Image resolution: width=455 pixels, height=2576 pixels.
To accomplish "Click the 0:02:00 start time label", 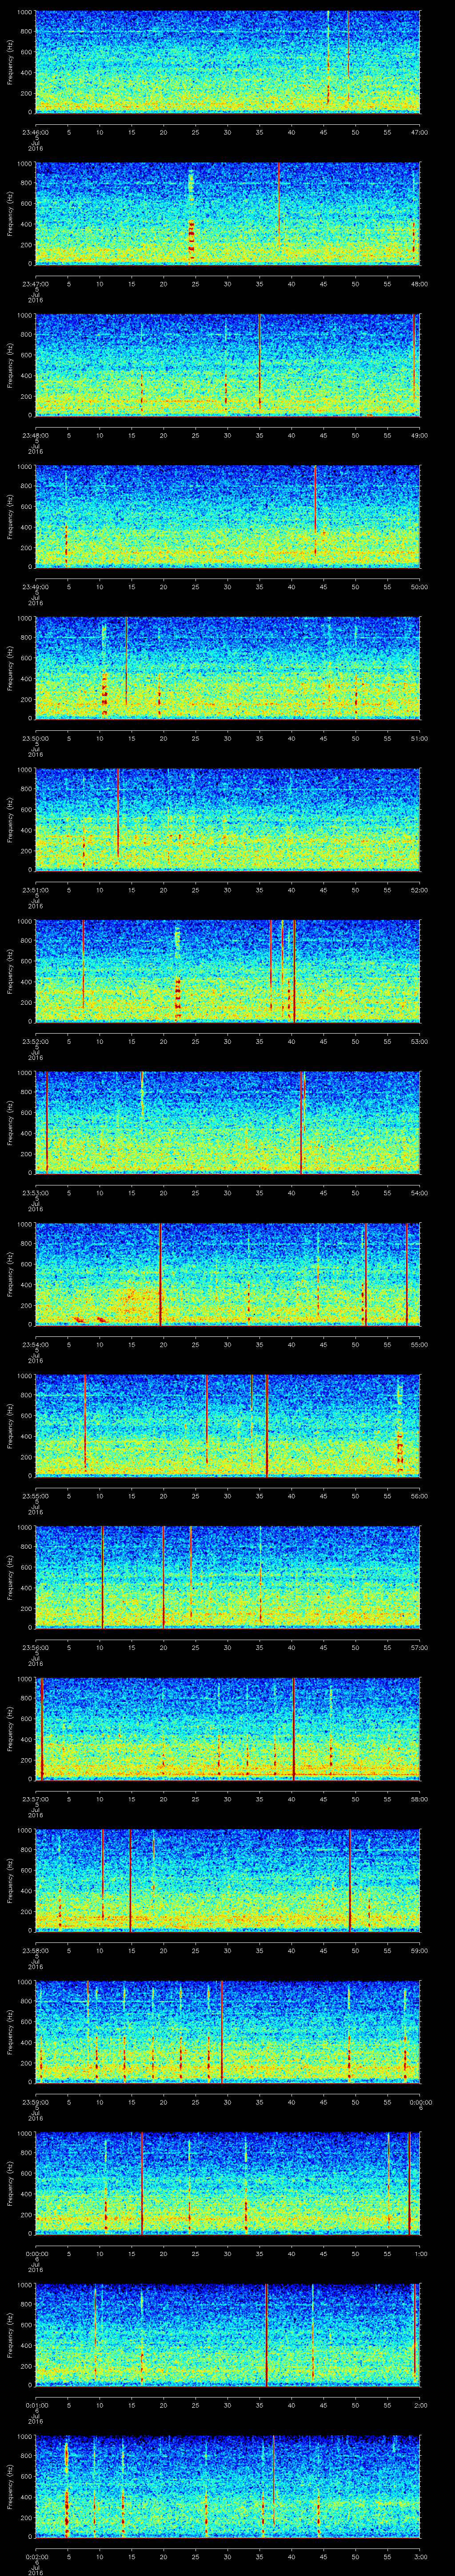I will pos(36,2556).
